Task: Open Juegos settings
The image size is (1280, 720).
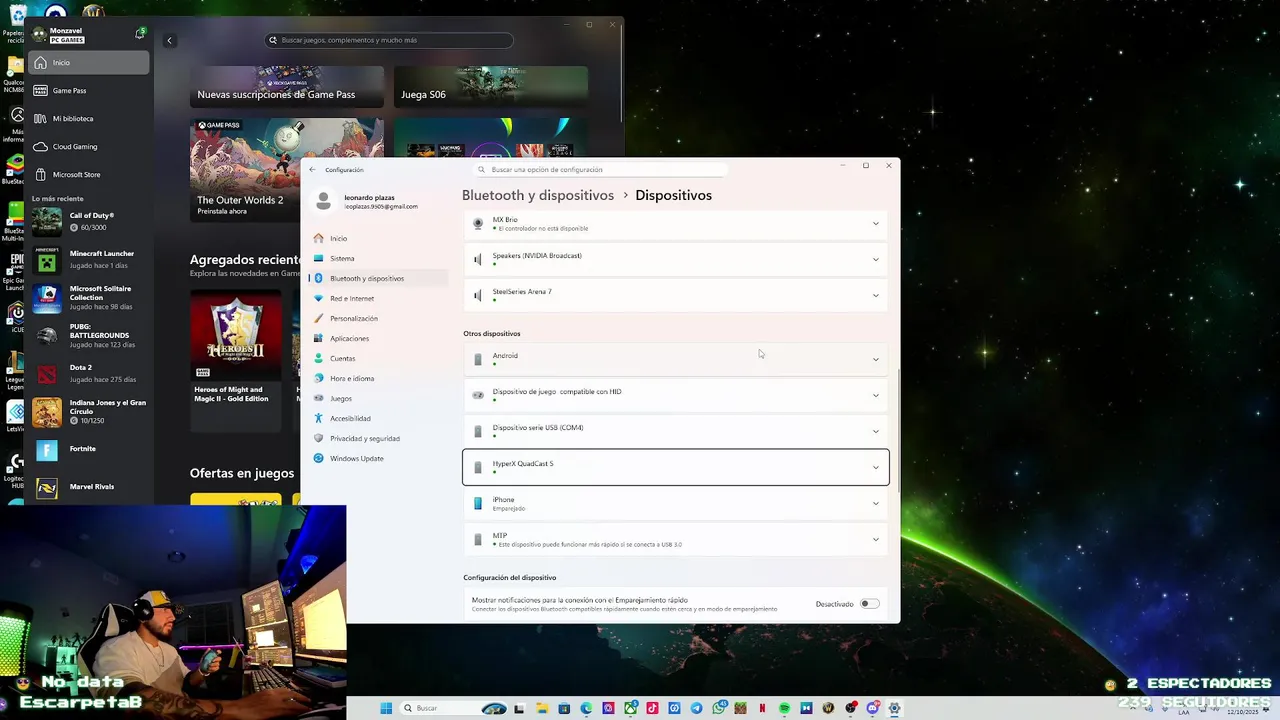Action: (x=378, y=398)
